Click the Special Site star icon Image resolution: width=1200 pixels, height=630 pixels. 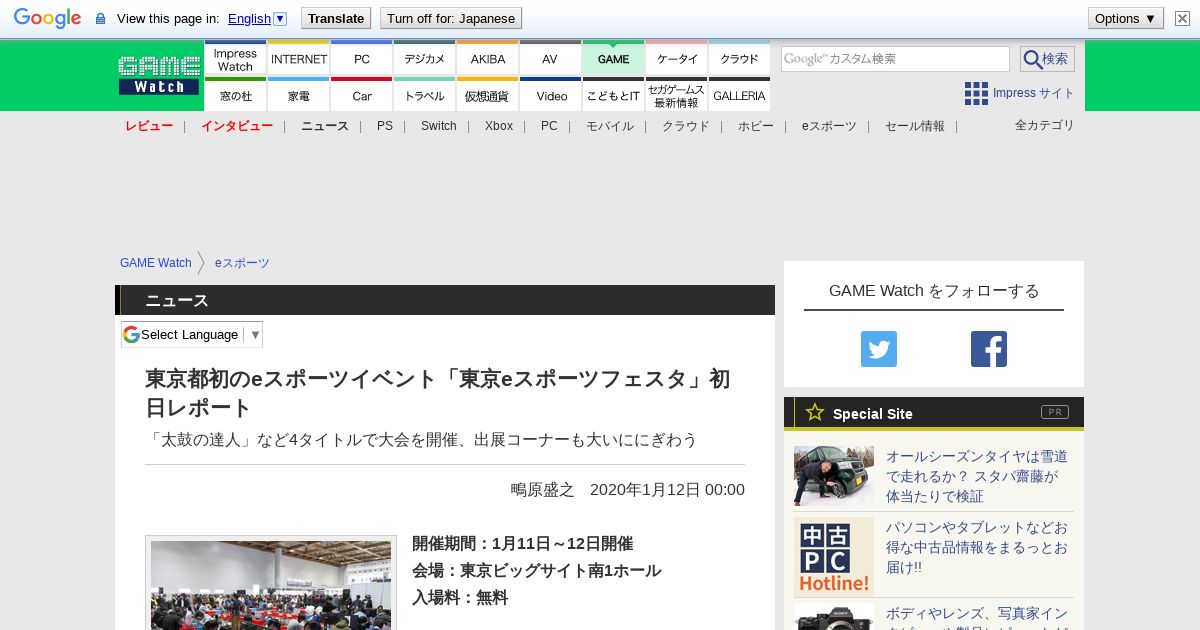coord(815,412)
